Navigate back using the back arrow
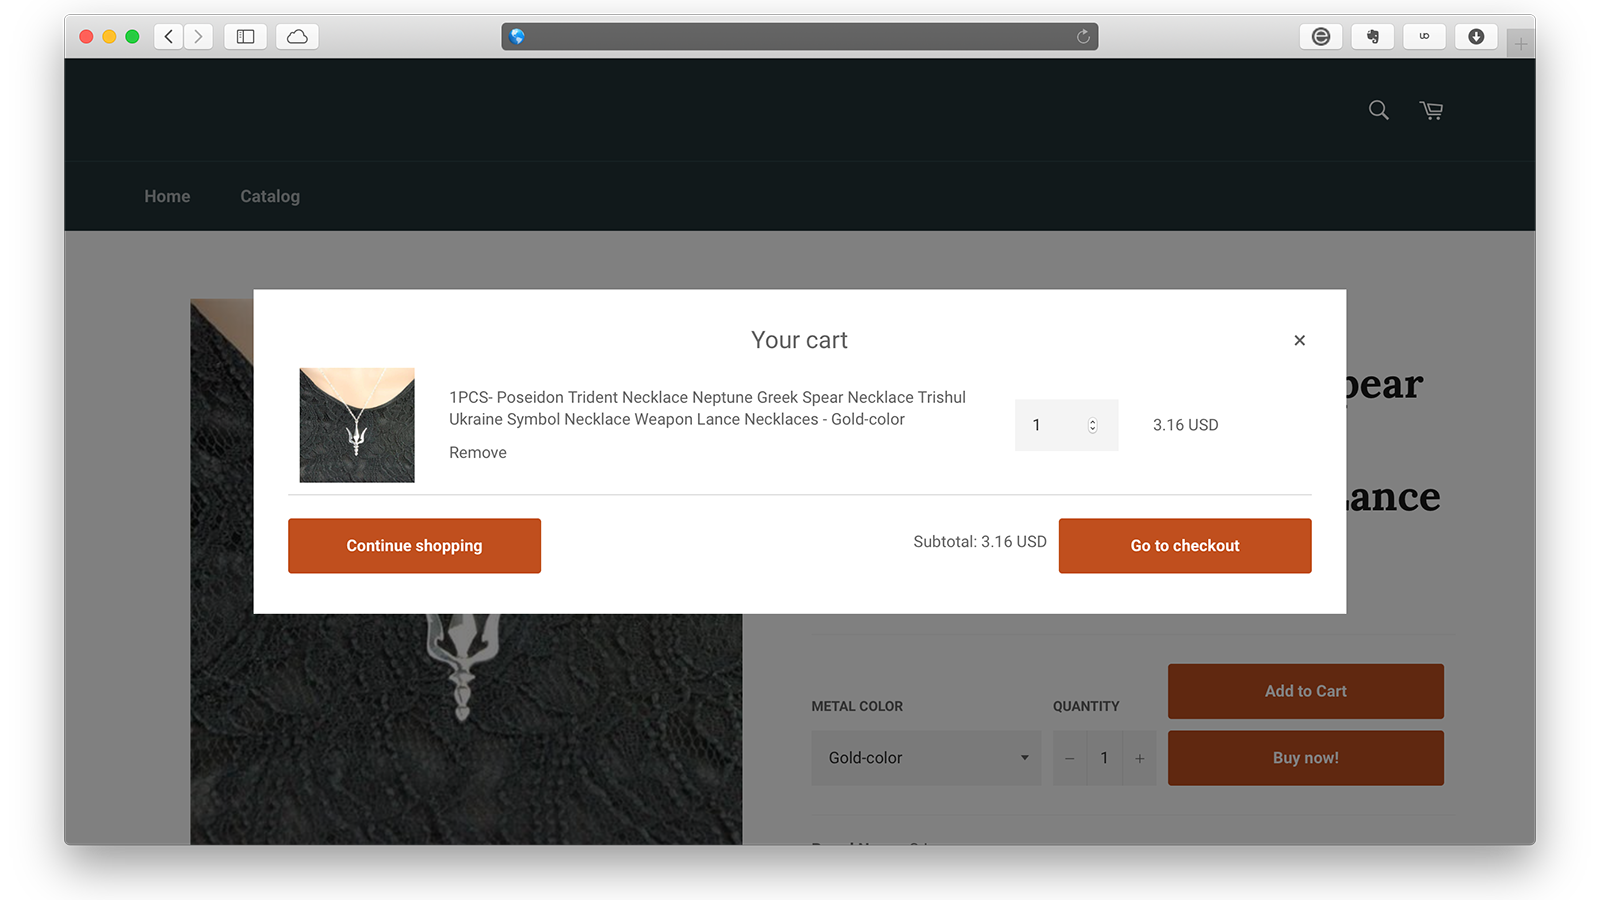This screenshot has width=1600, height=900. [x=168, y=36]
